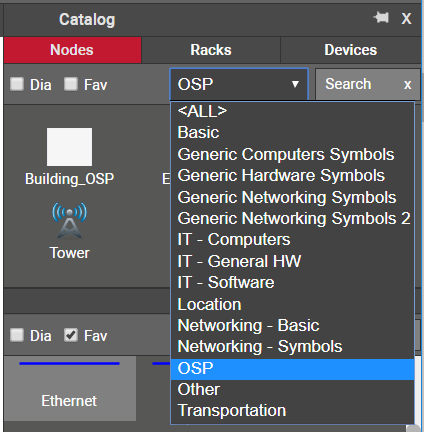Viewport: 424px width, 432px height.
Task: Enable the top Fav checkbox
Action: click(x=71, y=84)
